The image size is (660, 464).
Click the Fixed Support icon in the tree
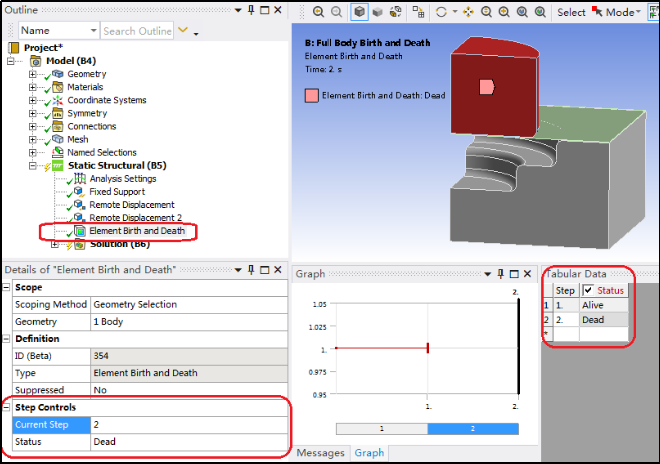click(81, 192)
